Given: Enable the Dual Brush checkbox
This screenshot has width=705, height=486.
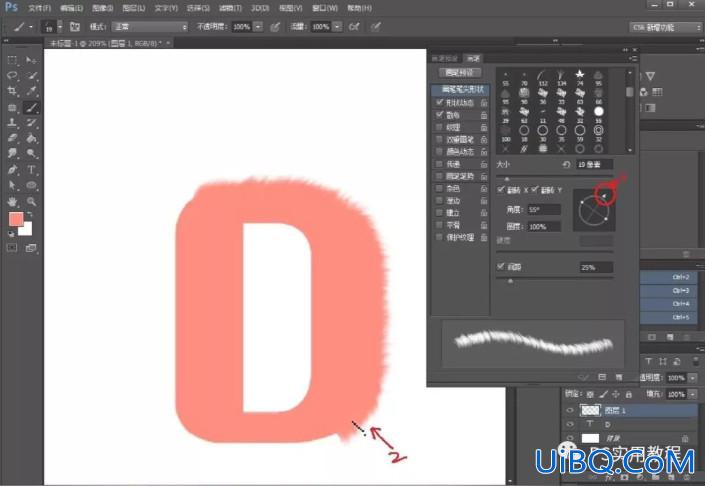Looking at the screenshot, I should pos(439,139).
